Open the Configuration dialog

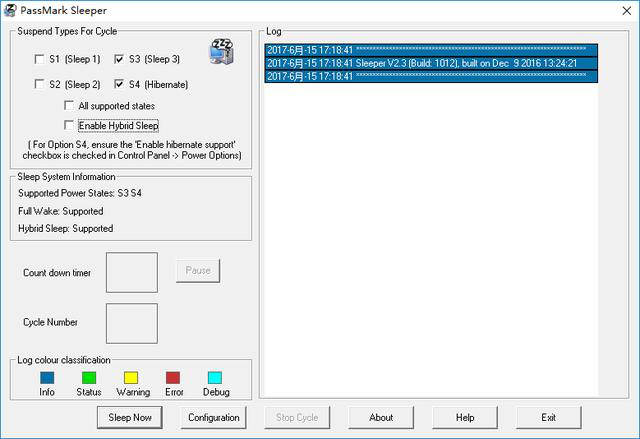[213, 417]
